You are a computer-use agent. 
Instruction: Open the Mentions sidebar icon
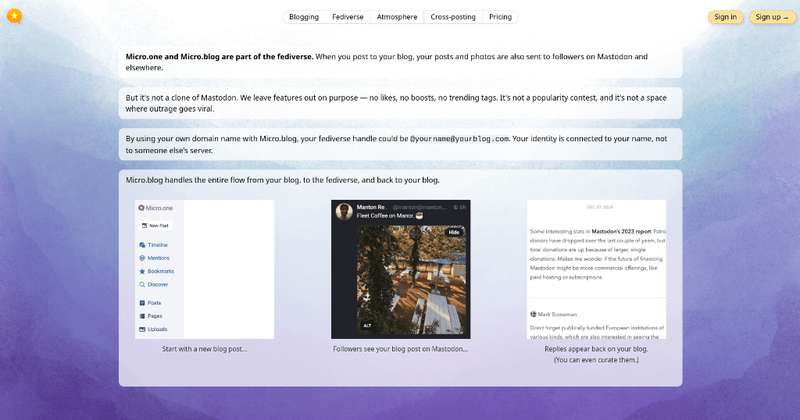pyautogui.click(x=142, y=258)
